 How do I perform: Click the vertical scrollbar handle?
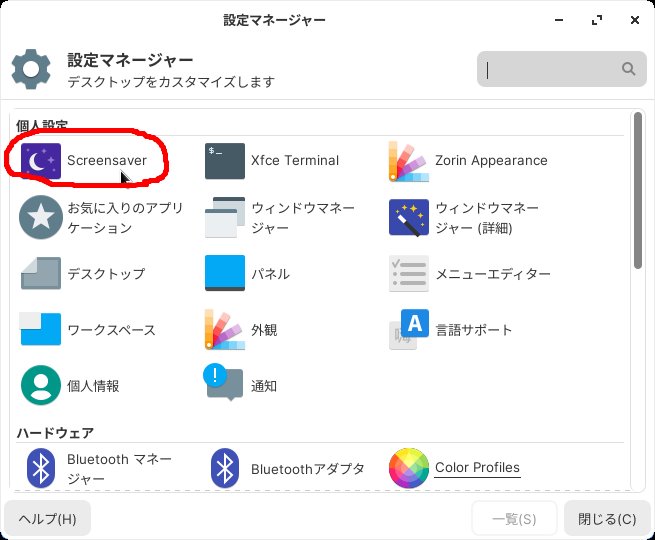[x=637, y=190]
